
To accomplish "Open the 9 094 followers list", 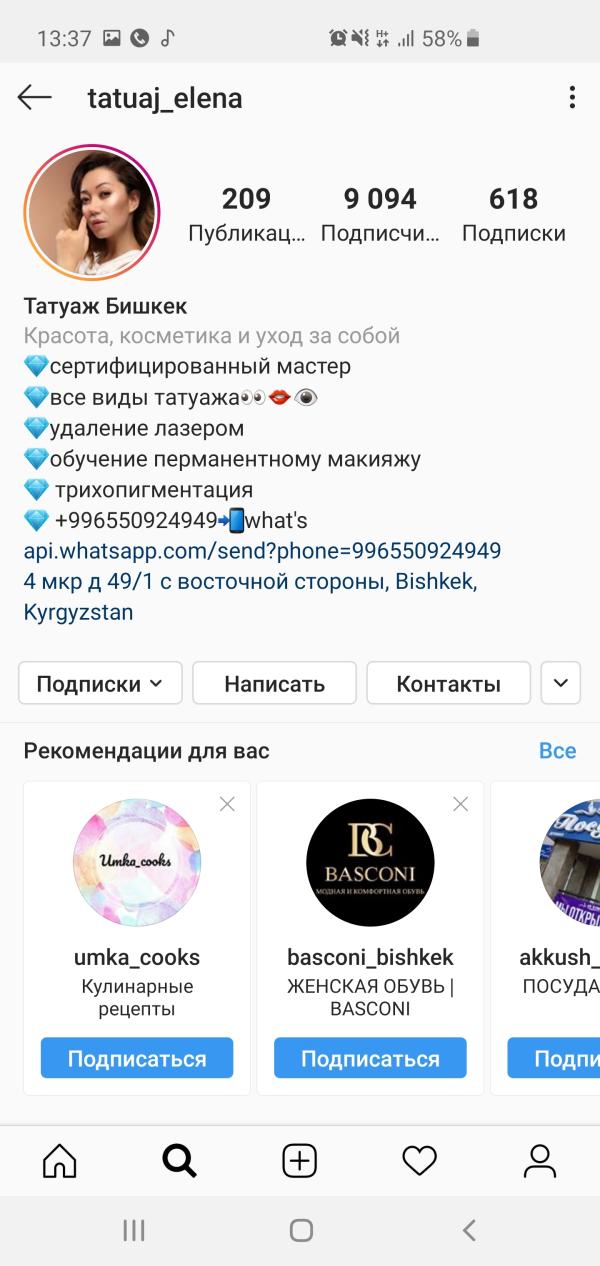I will [x=380, y=215].
